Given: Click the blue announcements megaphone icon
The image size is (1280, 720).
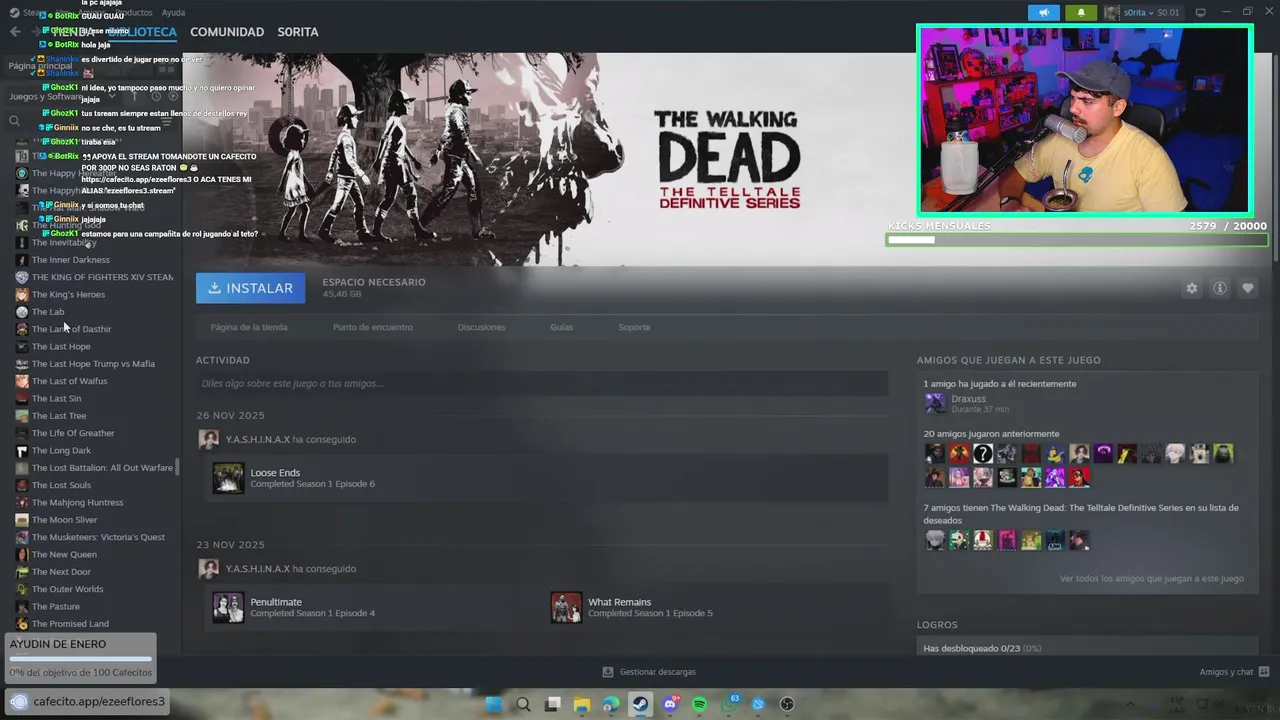Looking at the screenshot, I should click(1043, 13).
